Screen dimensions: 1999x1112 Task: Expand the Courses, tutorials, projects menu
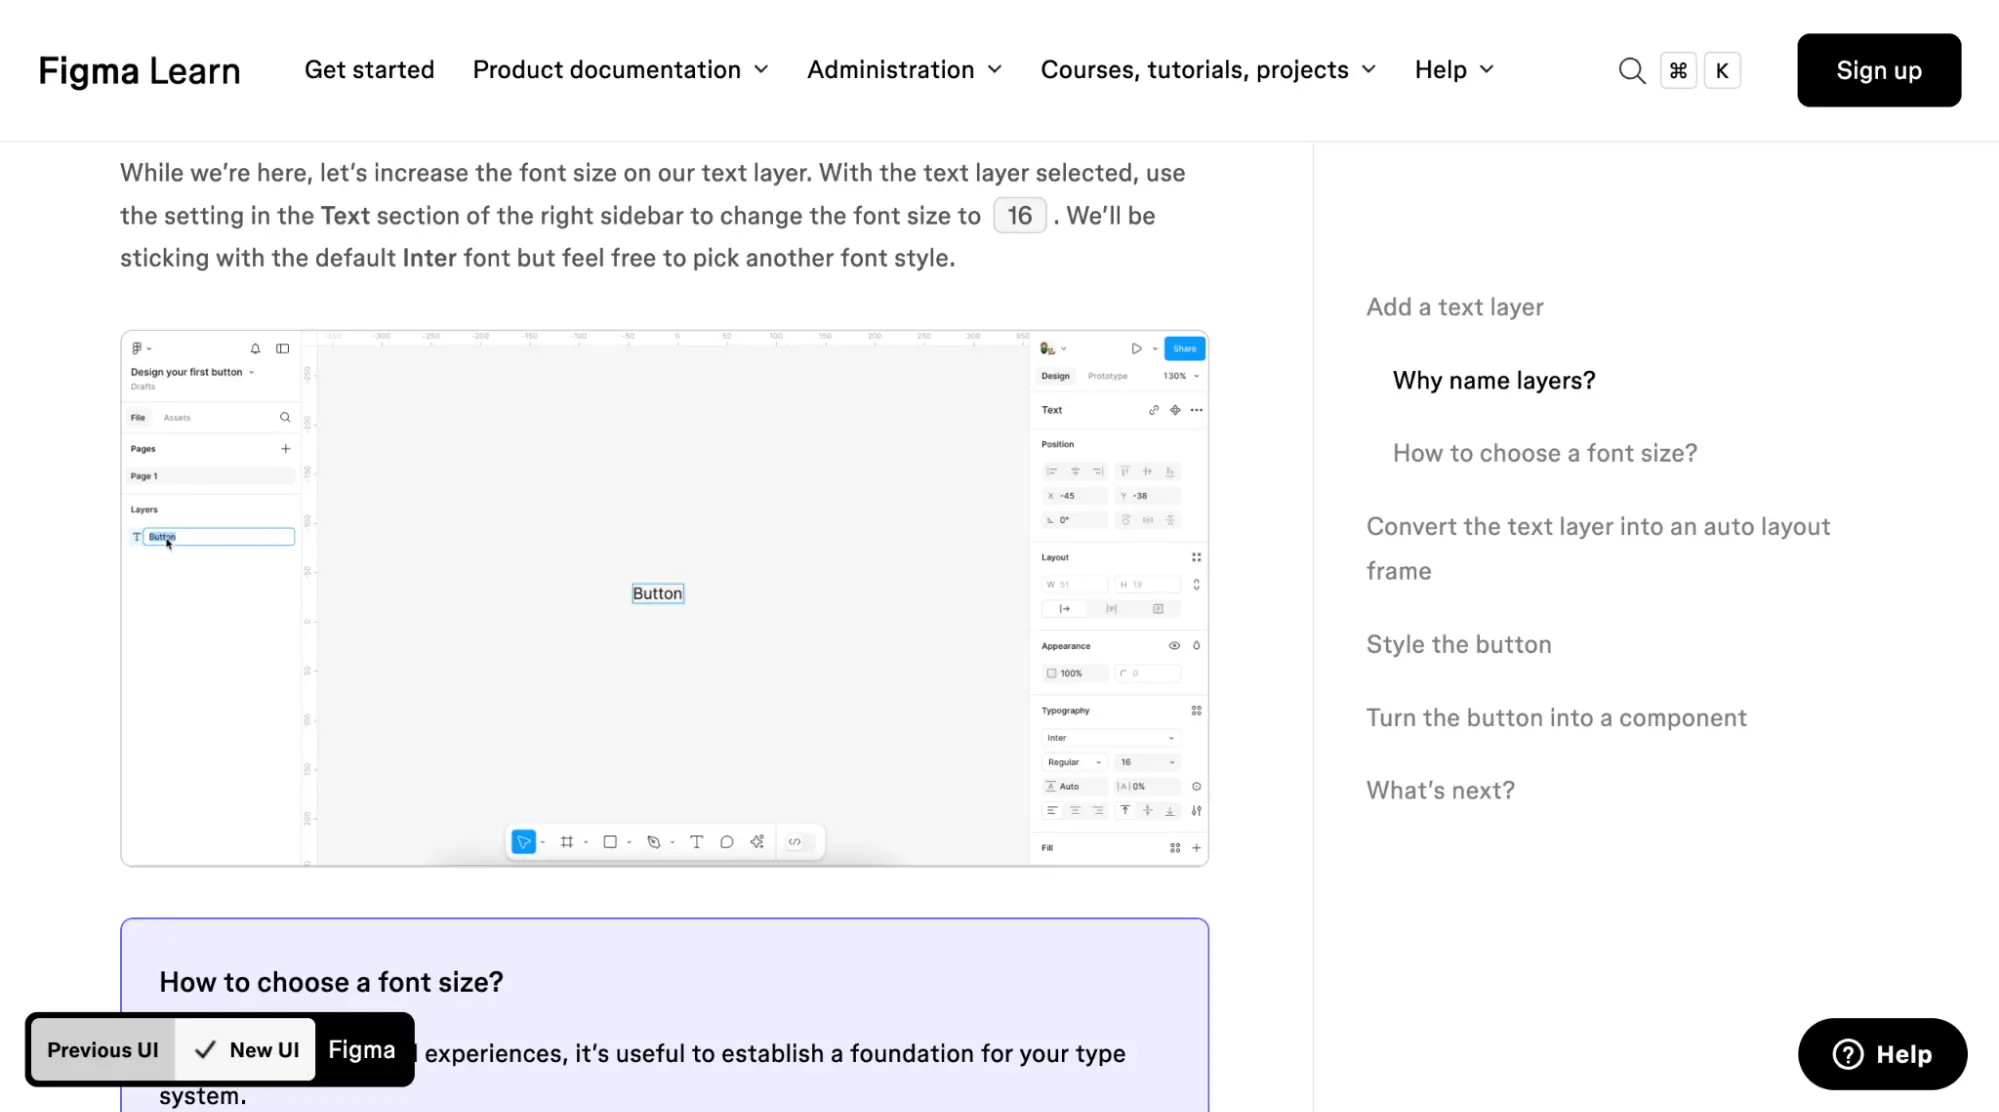point(1209,70)
